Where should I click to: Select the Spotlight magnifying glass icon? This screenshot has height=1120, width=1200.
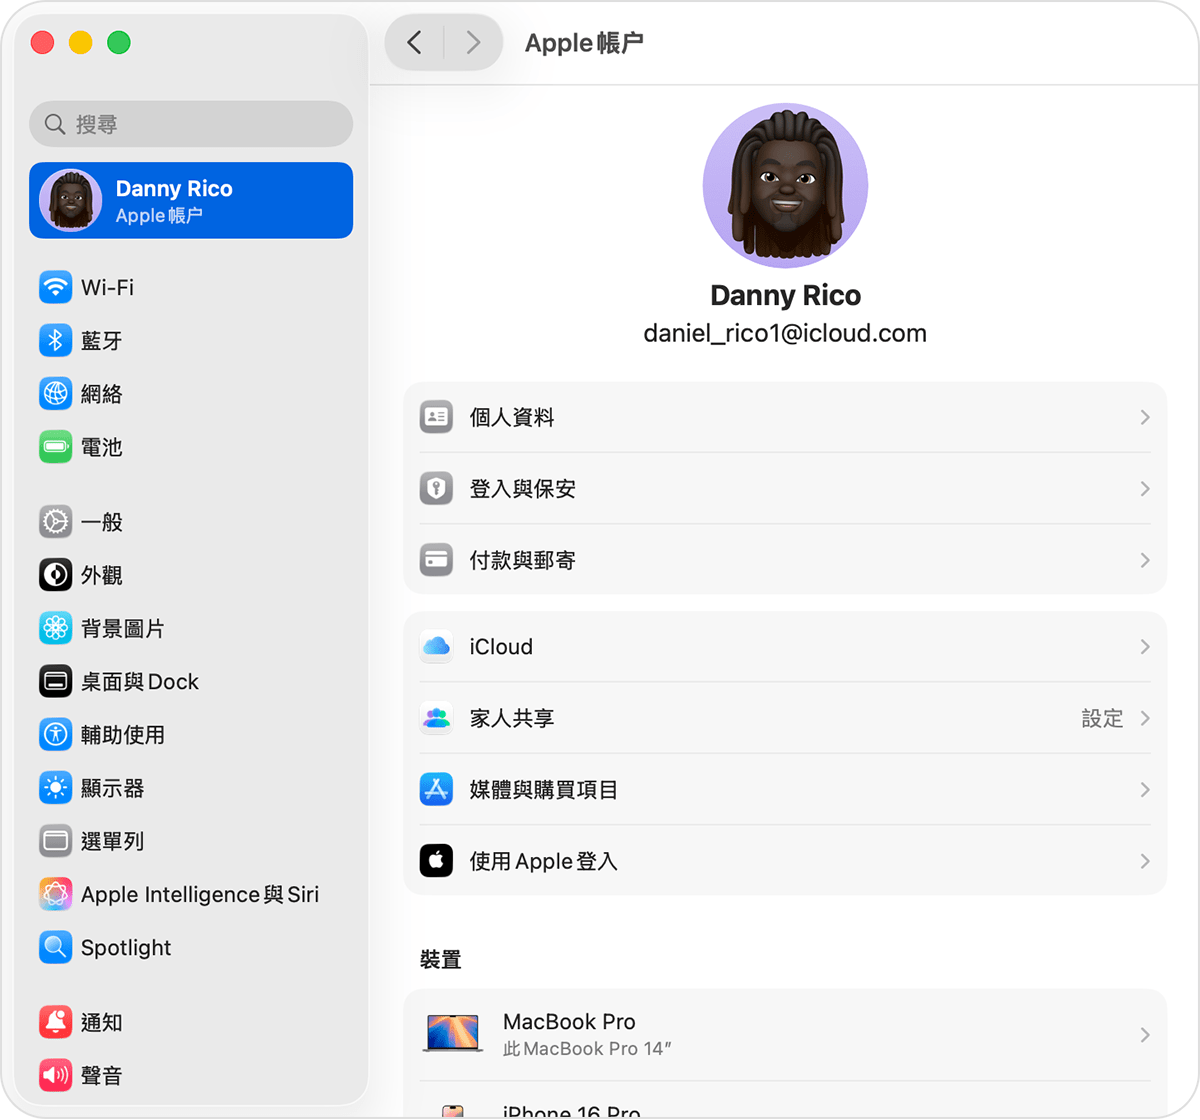click(x=55, y=947)
